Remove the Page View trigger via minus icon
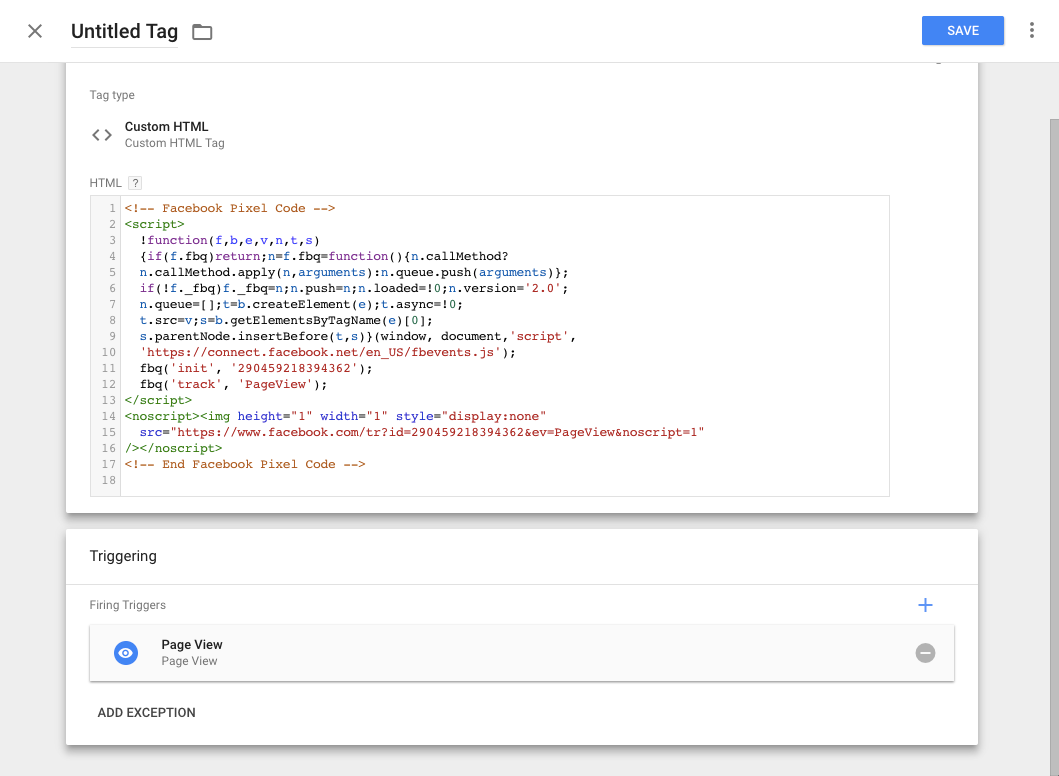1059x776 pixels. [x=925, y=653]
